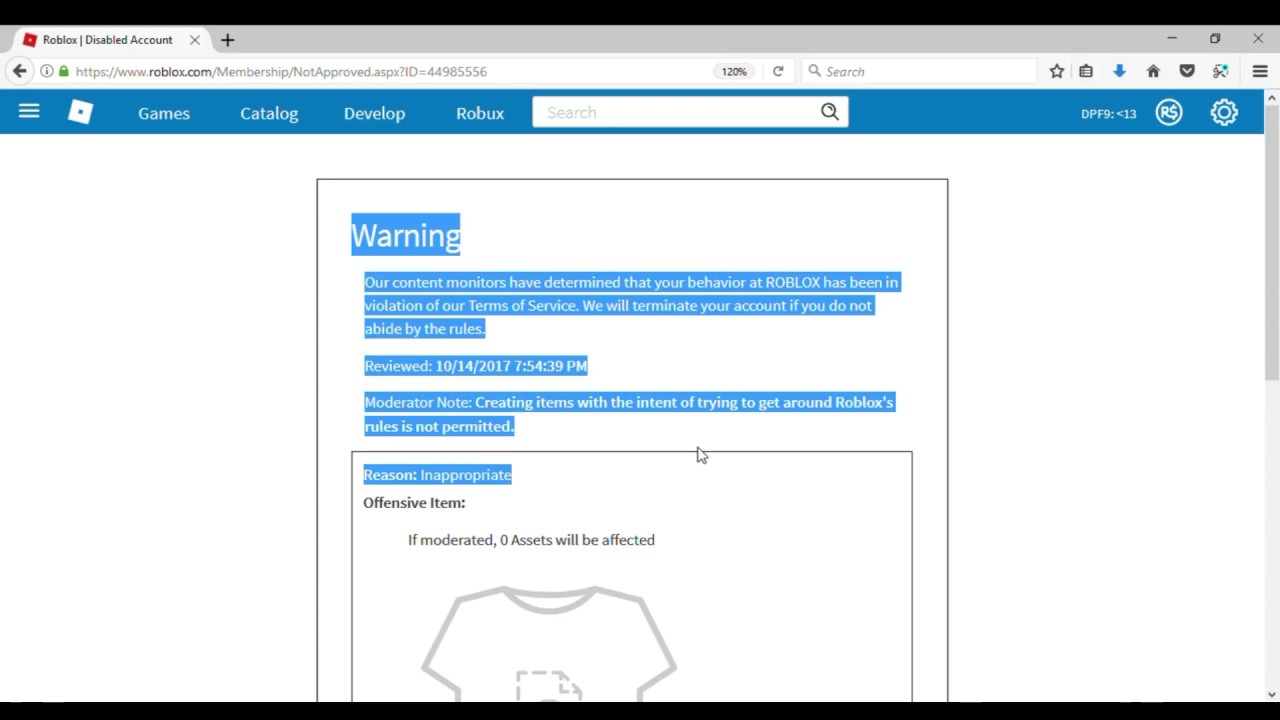The image size is (1280, 720).
Task: Click the extension icon beside Pocket
Action: click(x=1220, y=71)
